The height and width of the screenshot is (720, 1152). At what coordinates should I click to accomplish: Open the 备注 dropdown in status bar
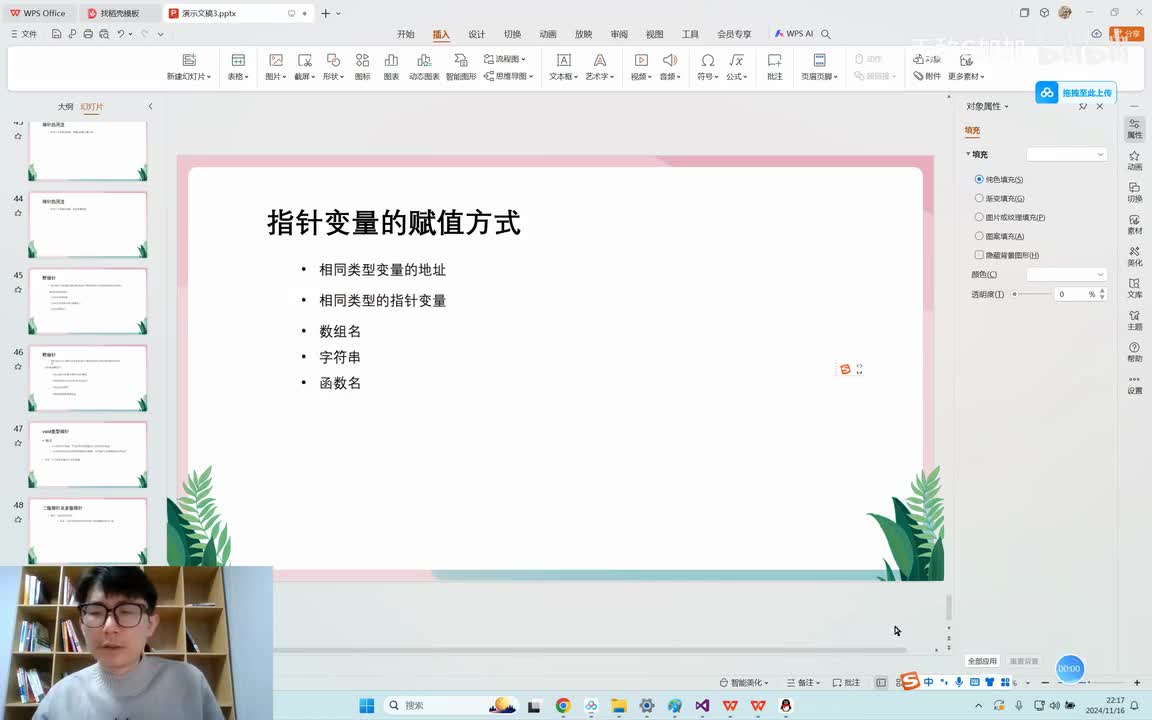coord(803,683)
